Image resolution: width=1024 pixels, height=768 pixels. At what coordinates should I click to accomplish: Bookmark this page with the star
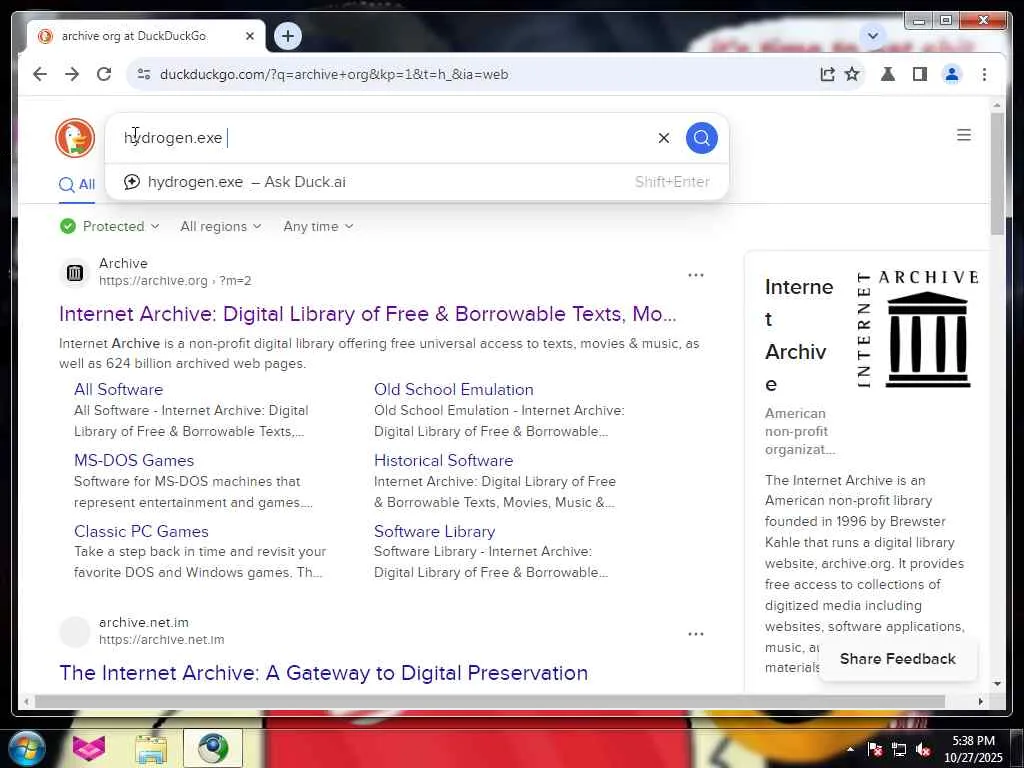point(852,74)
